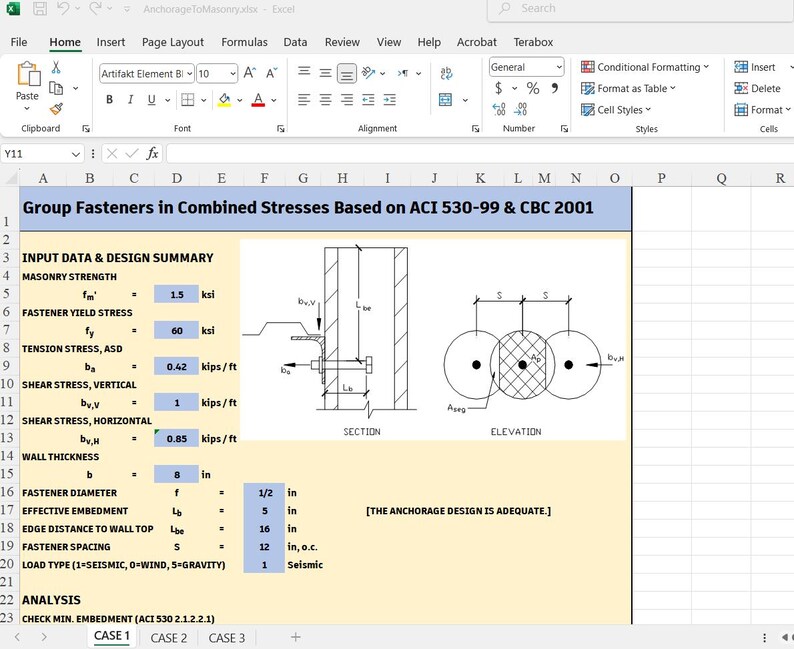Increase font size with larger A
The image size is (794, 649).
point(250,73)
